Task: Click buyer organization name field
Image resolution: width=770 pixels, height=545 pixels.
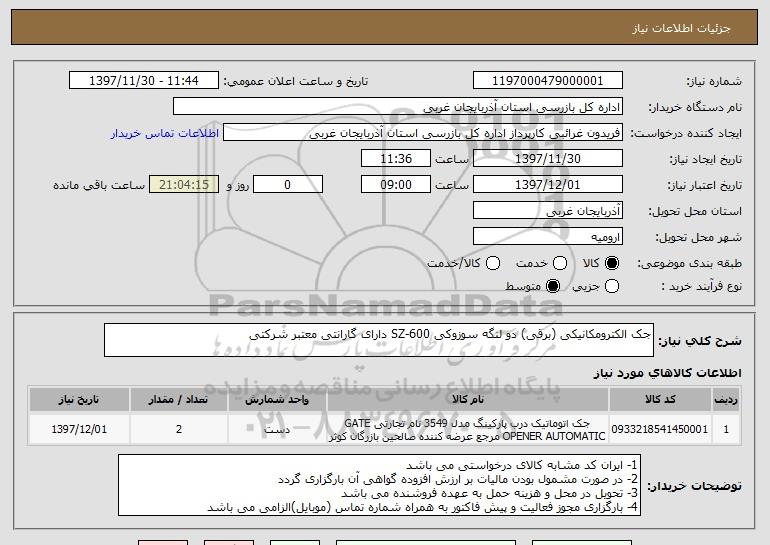Action: [x=398, y=107]
